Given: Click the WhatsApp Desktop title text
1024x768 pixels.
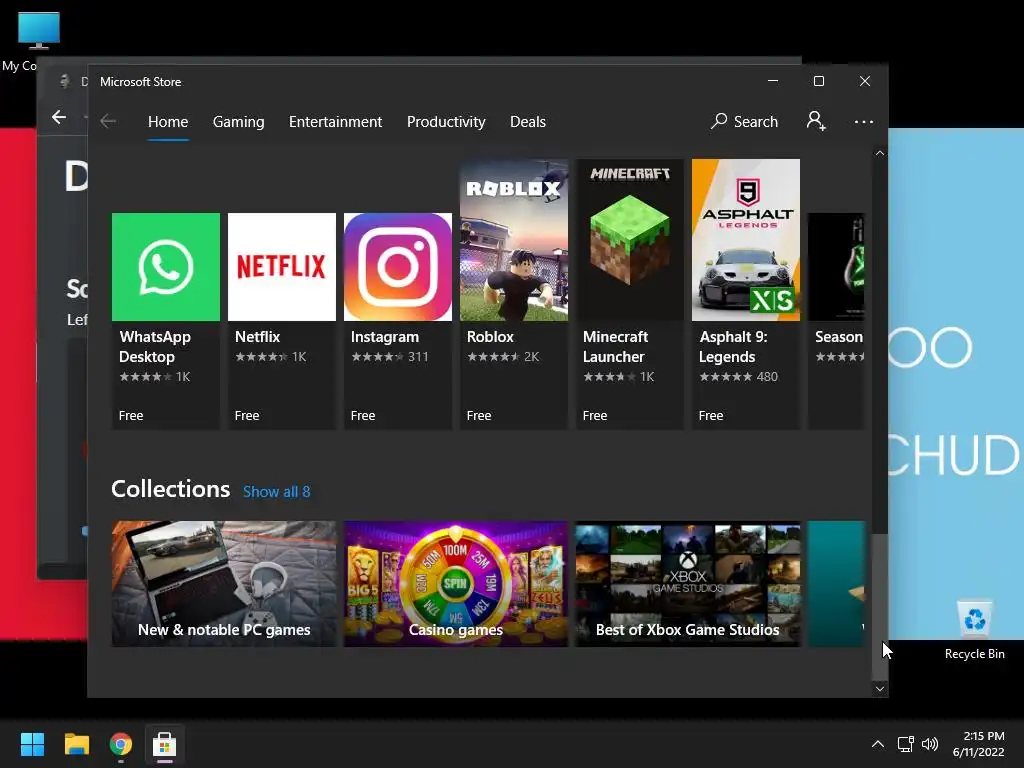Looking at the screenshot, I should (x=155, y=347).
